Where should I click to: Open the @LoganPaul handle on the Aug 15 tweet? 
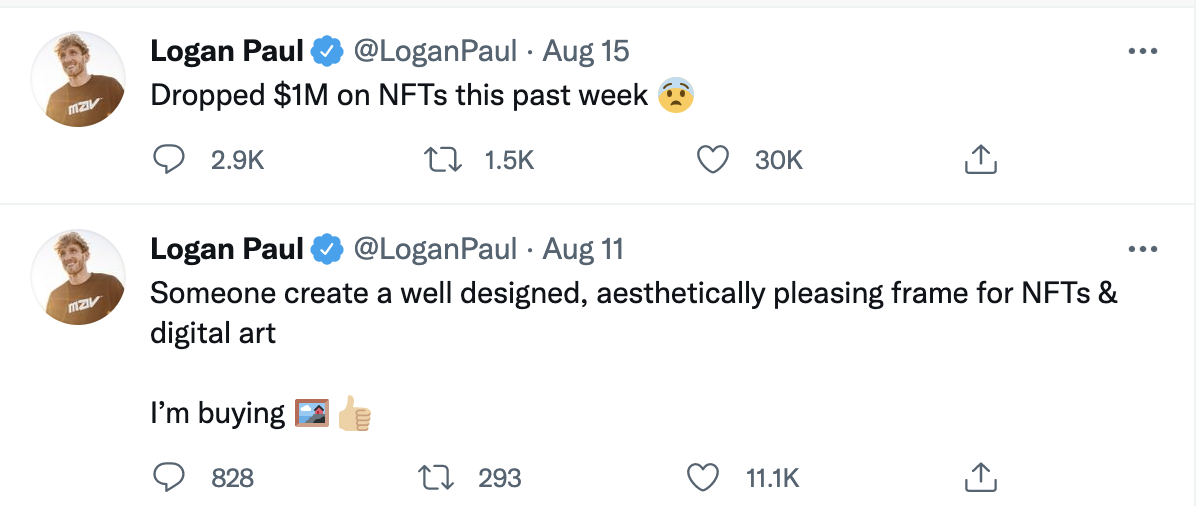coord(436,51)
